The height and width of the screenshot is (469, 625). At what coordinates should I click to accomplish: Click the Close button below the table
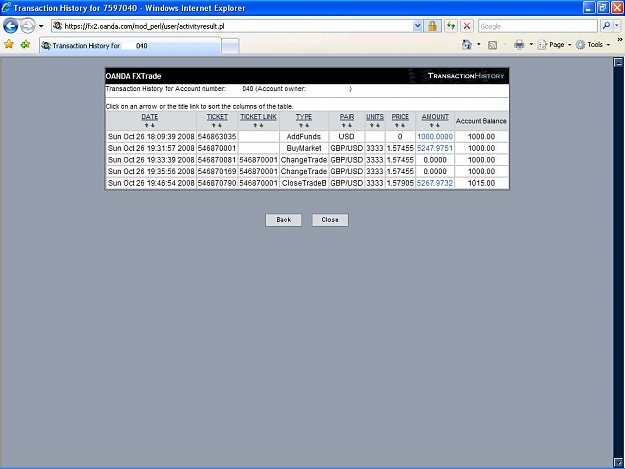click(x=330, y=220)
